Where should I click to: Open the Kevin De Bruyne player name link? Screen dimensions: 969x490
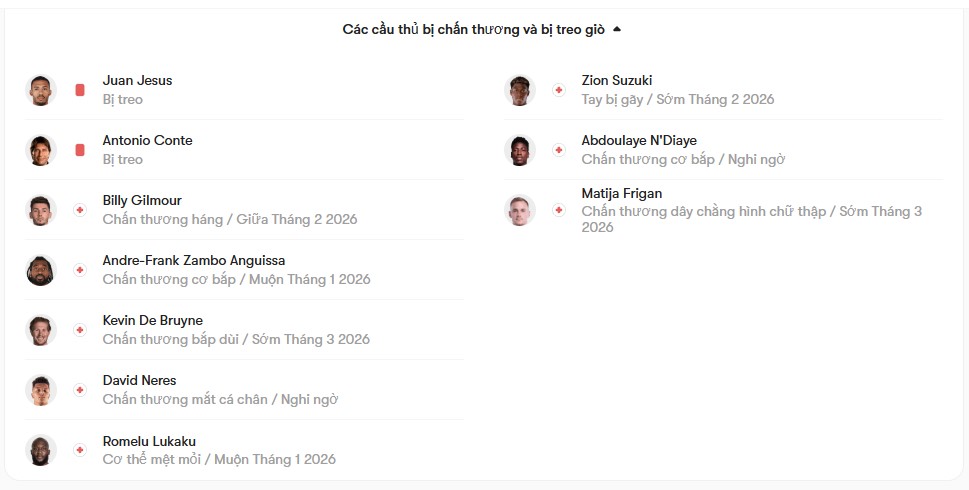point(152,320)
